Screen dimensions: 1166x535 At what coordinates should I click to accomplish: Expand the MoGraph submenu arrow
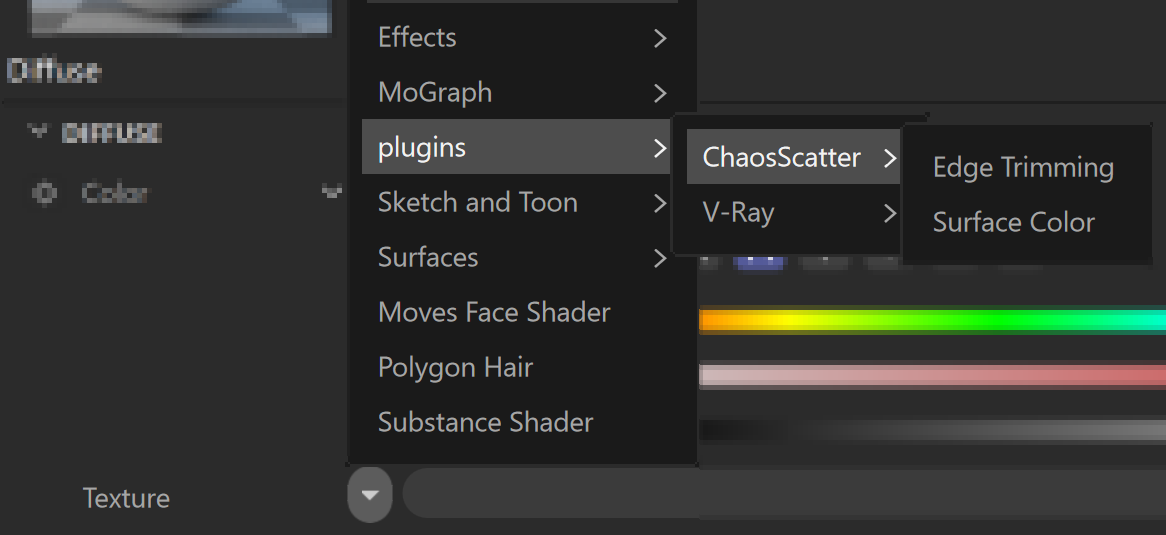[660, 93]
